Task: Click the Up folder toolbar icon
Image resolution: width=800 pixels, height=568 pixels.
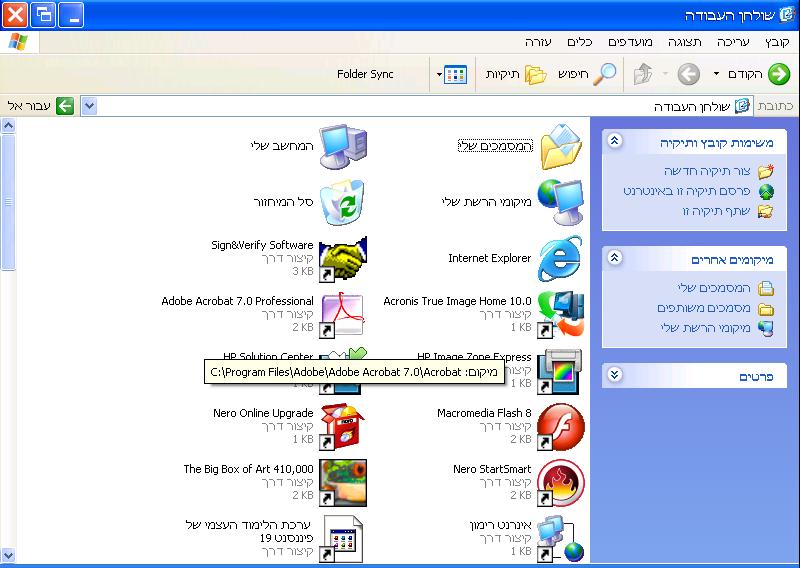Action: point(643,75)
